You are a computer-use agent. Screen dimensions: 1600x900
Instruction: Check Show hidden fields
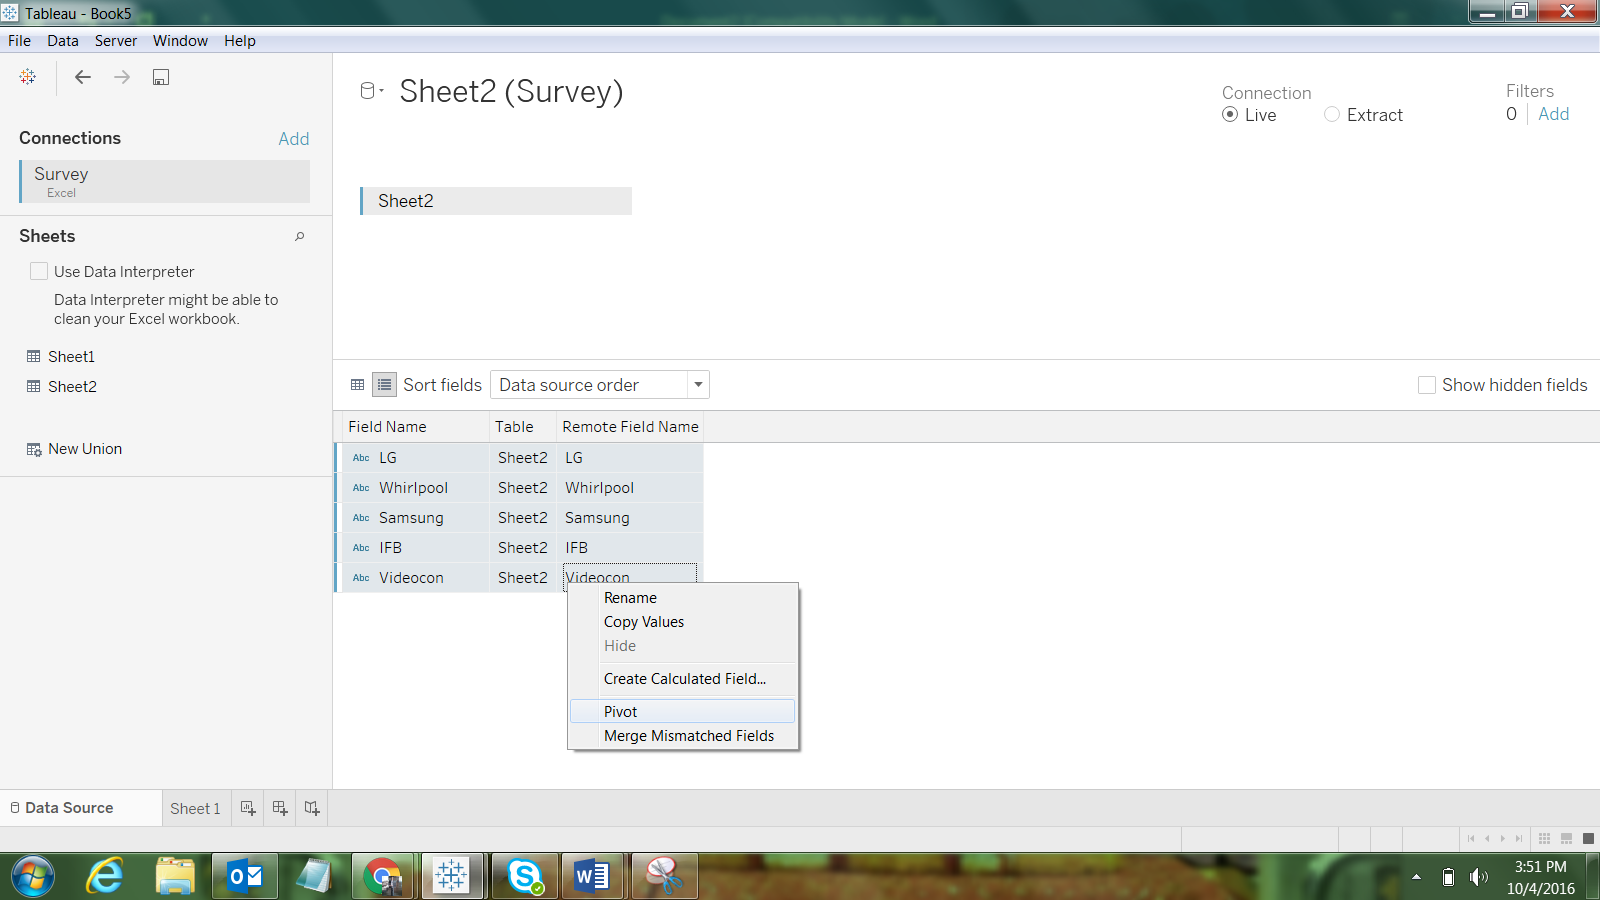(x=1427, y=385)
